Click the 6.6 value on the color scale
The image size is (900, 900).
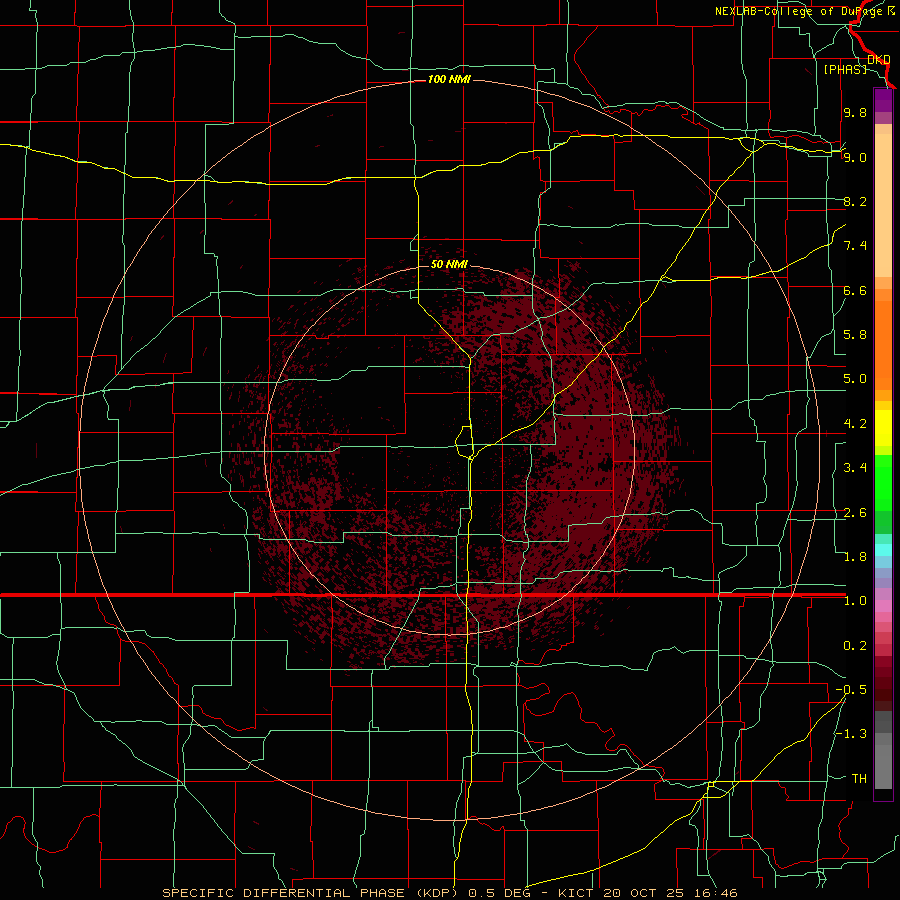pyautogui.click(x=855, y=290)
